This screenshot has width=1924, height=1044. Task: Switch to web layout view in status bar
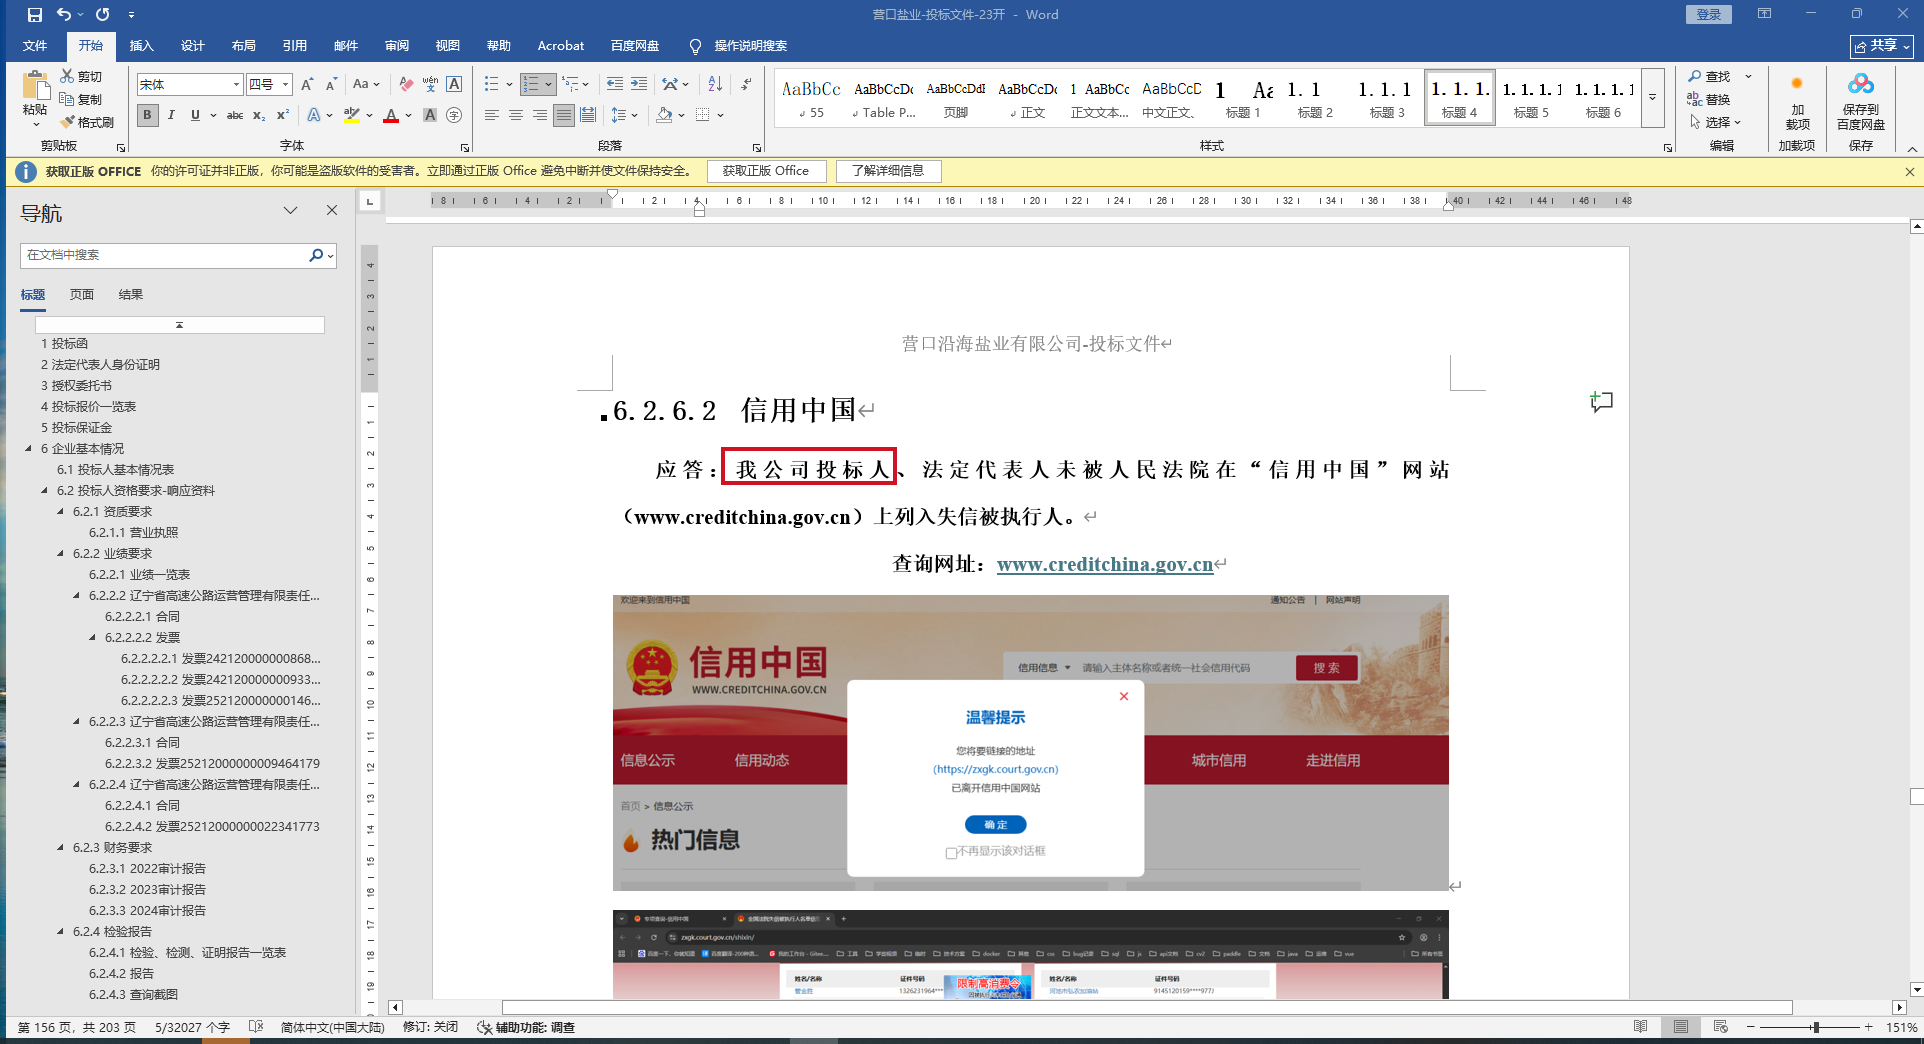pos(1720,1027)
